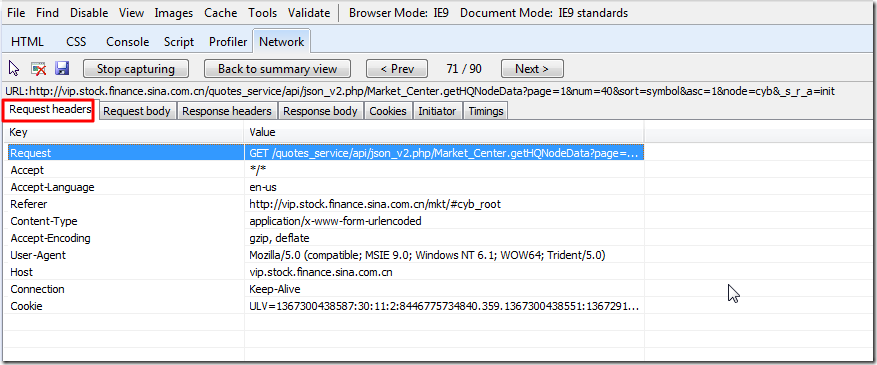
Task: Select the Accept-Encoding row
Action: coord(326,238)
